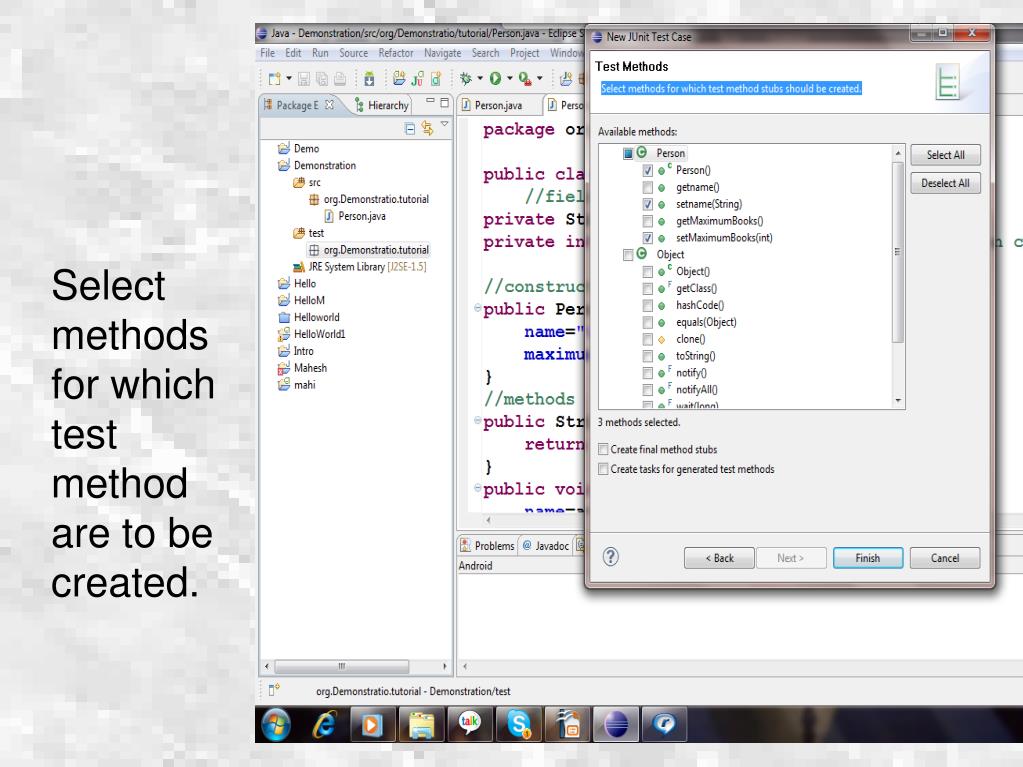Check the toString() method checkbox
The image size is (1023, 767).
647,356
